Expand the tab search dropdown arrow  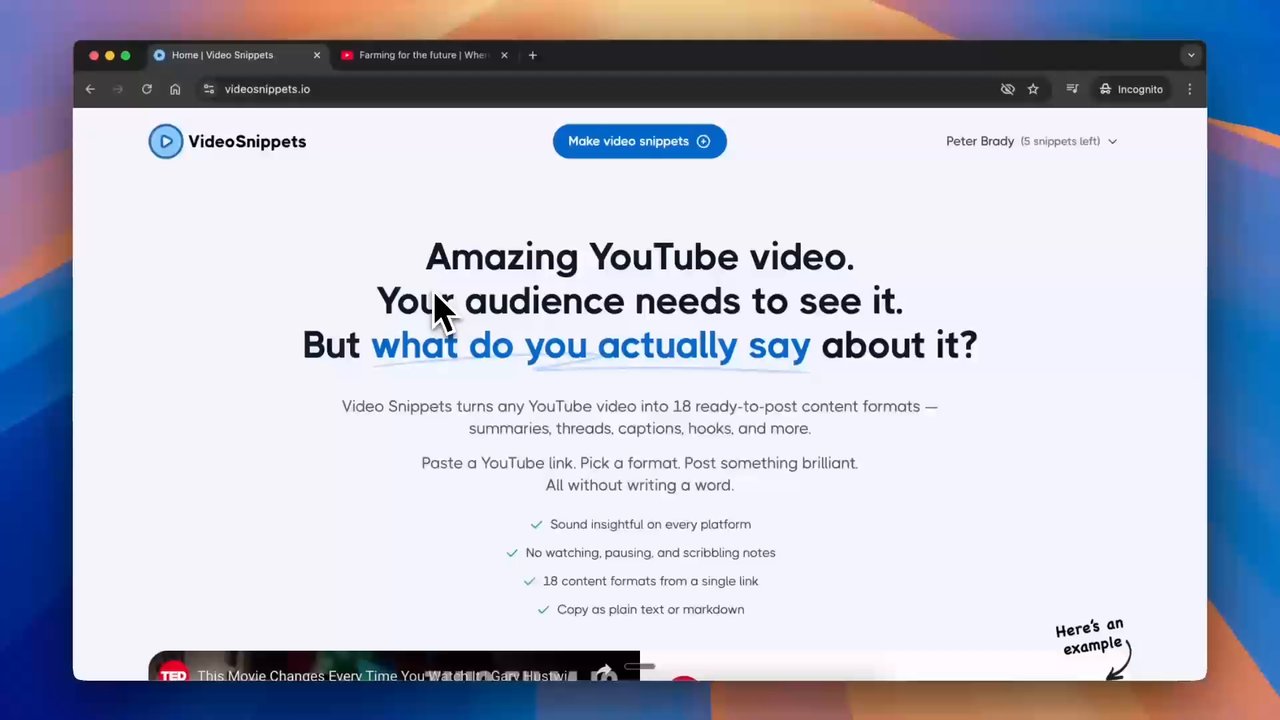pyautogui.click(x=1190, y=55)
